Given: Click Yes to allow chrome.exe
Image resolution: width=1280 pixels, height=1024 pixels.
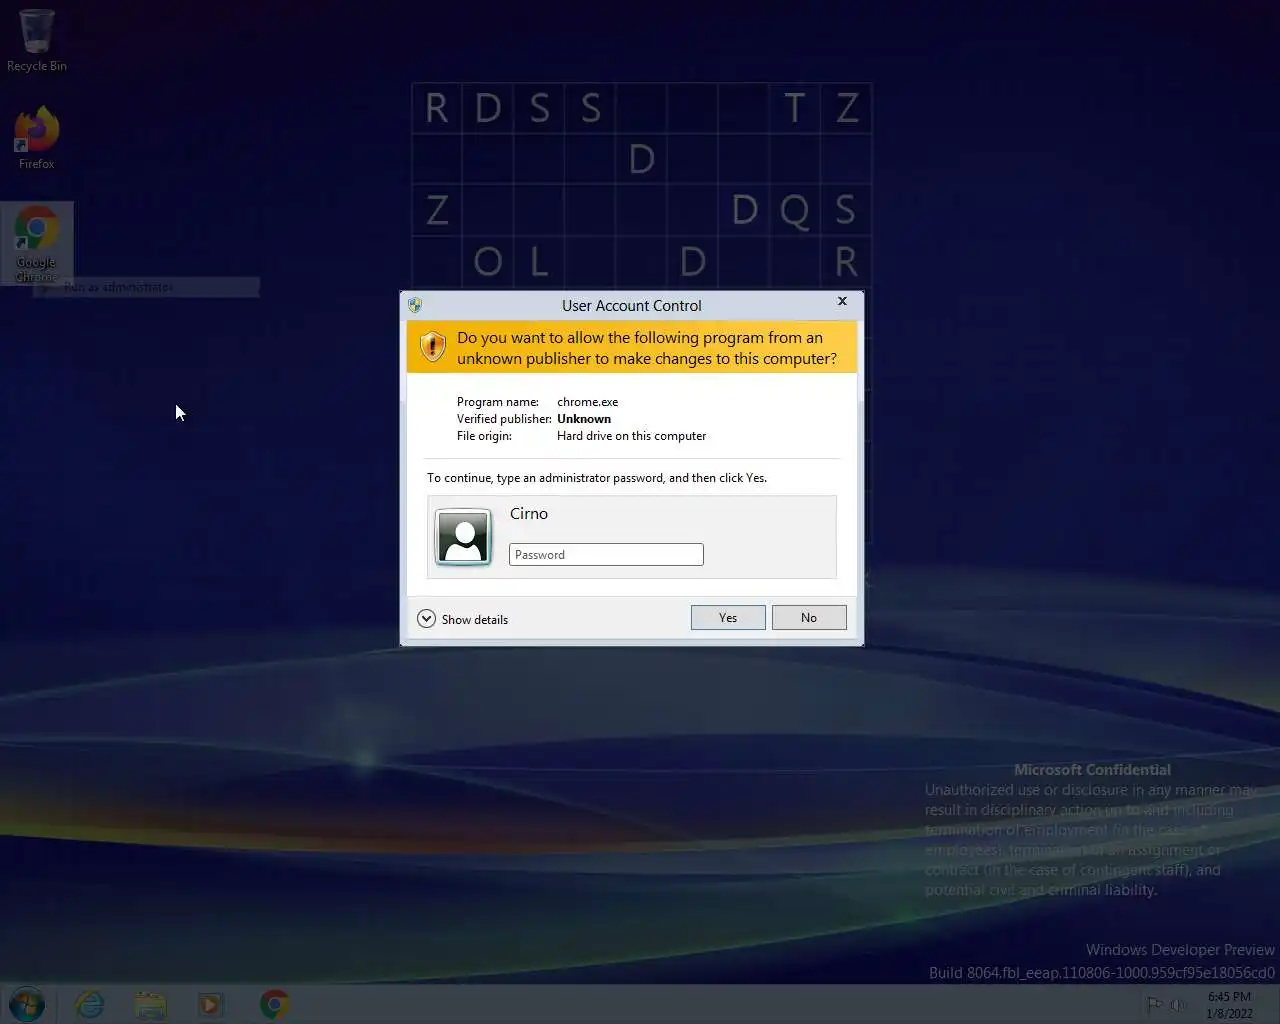Looking at the screenshot, I should point(728,618).
